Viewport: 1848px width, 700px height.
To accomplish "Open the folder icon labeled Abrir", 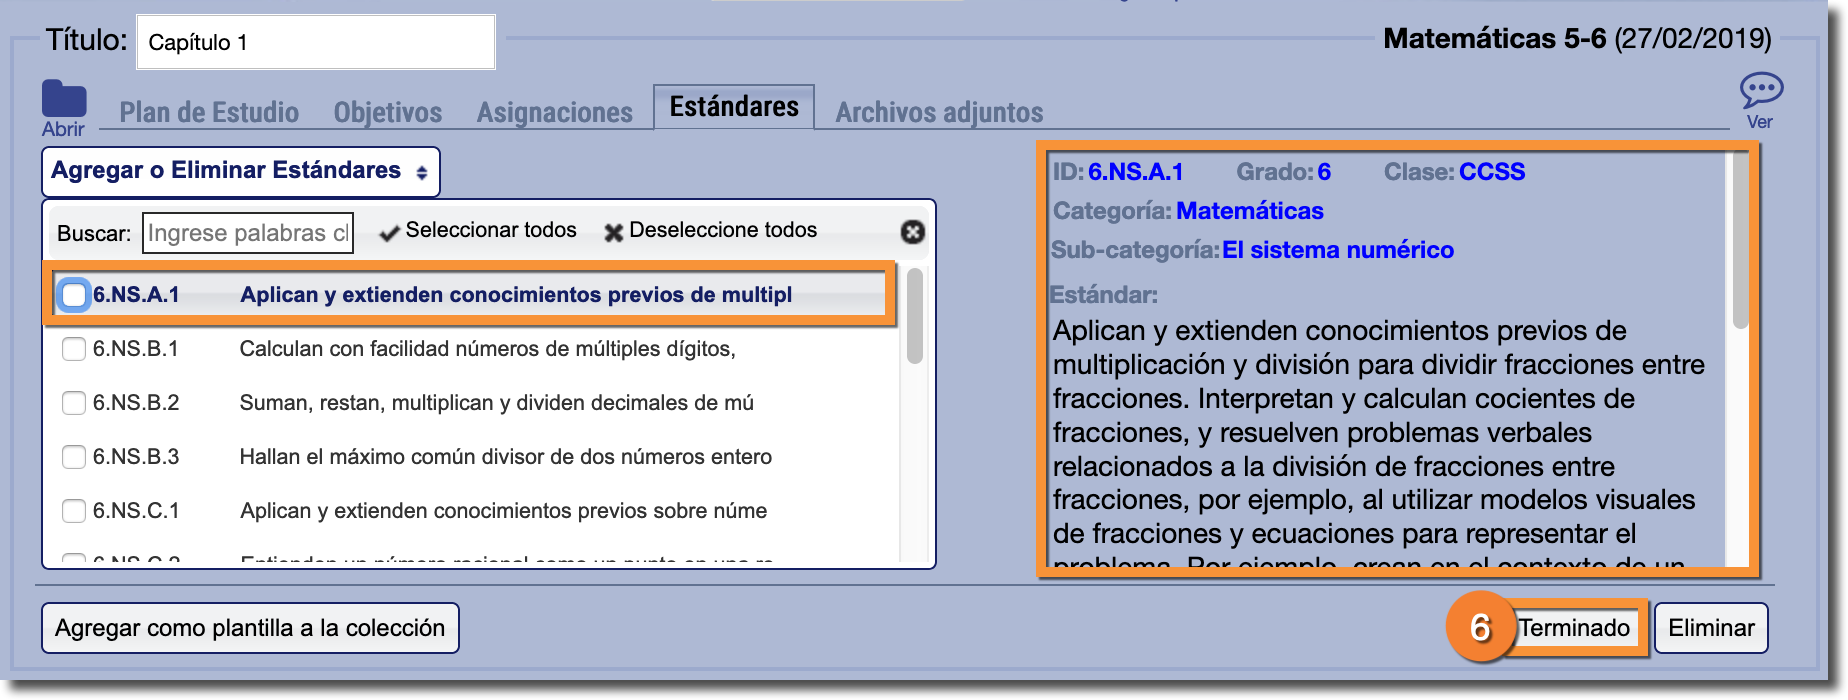I will coord(63,100).
